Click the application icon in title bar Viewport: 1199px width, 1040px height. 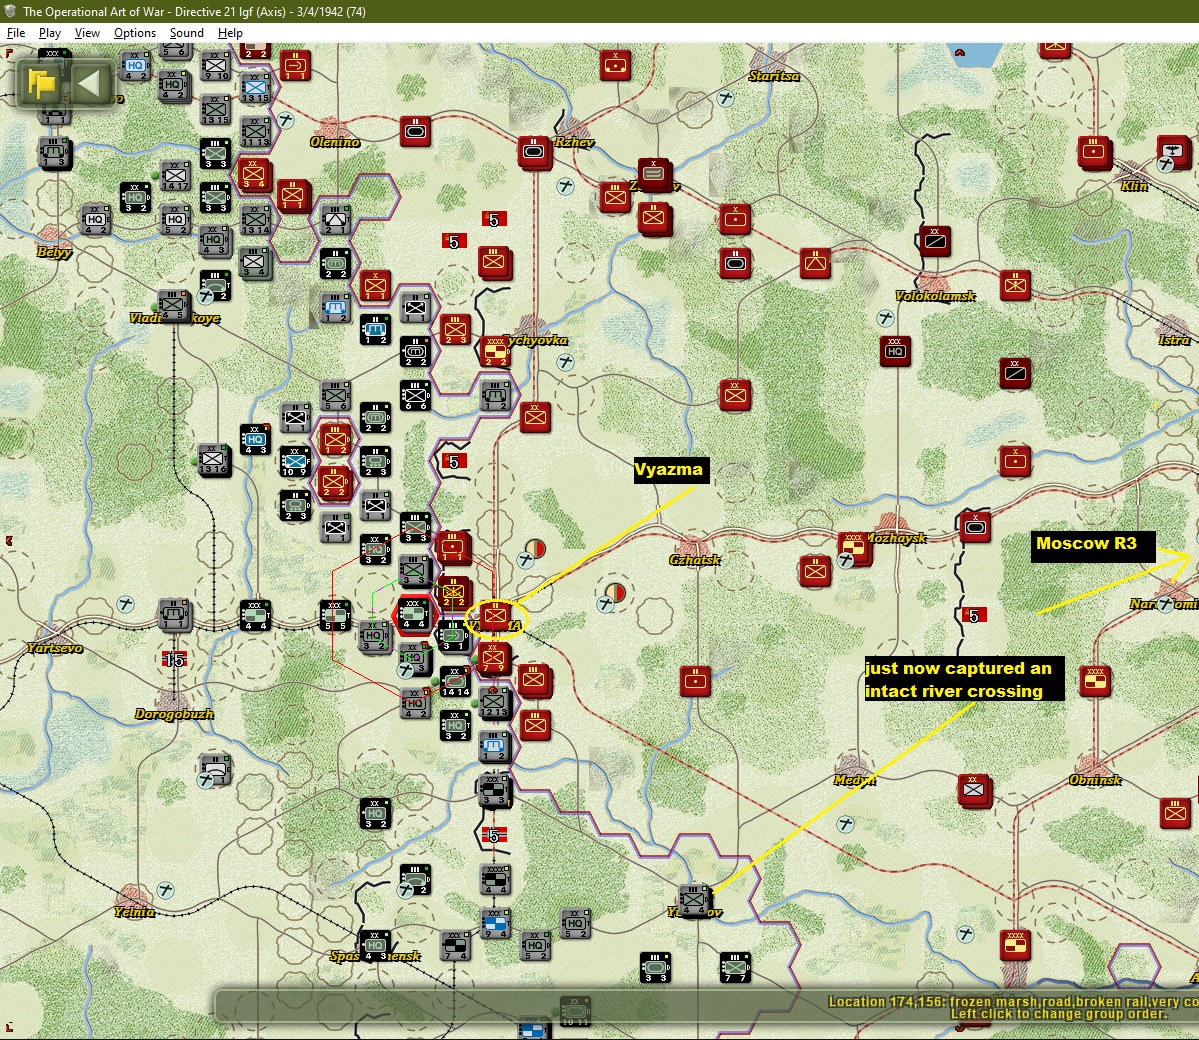(x=10, y=11)
